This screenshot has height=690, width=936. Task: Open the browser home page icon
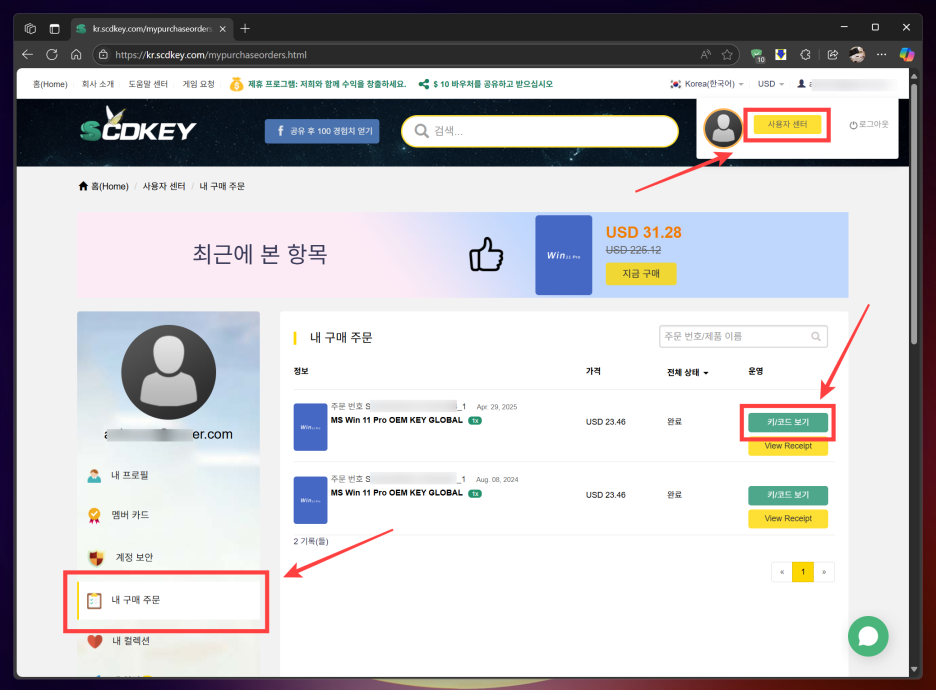76,54
